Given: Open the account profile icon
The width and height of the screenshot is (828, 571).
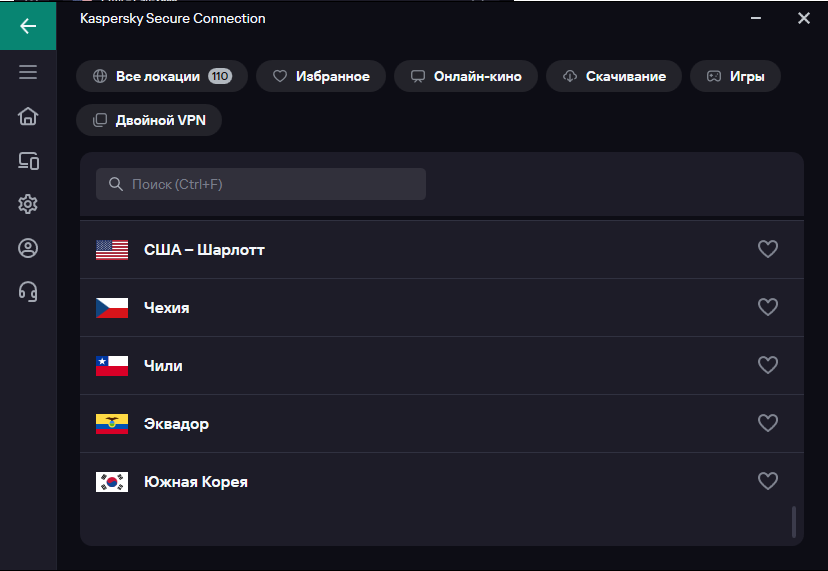Looking at the screenshot, I should [x=28, y=248].
